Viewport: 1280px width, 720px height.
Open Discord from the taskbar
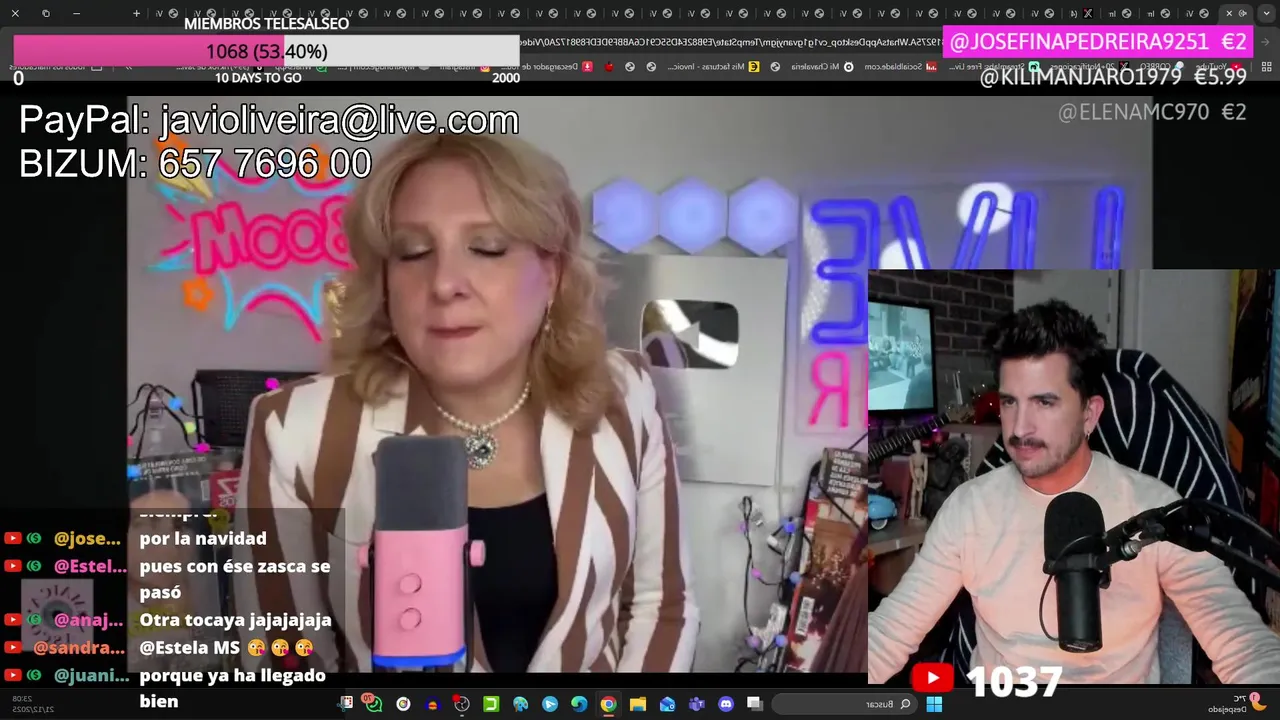(726, 704)
